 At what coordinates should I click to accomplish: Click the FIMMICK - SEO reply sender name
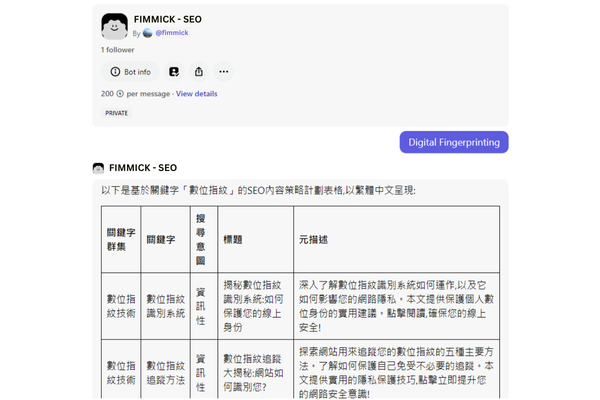point(143,168)
